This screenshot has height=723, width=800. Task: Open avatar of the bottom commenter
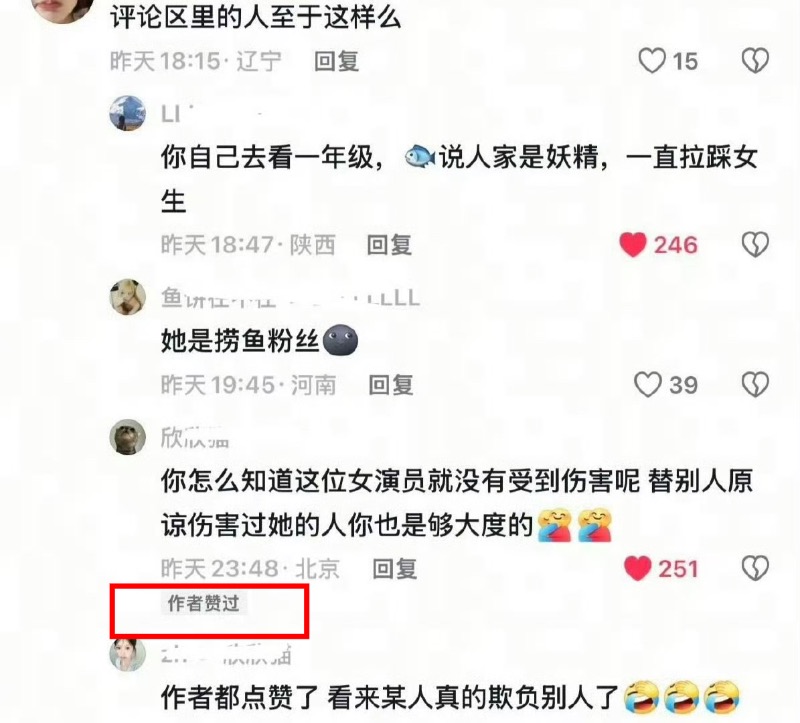pos(128,654)
